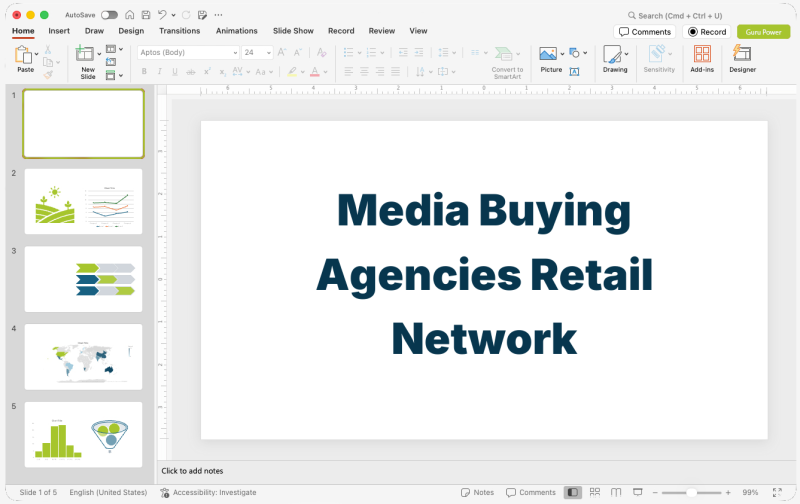Start slide show from status bar icon

(637, 492)
